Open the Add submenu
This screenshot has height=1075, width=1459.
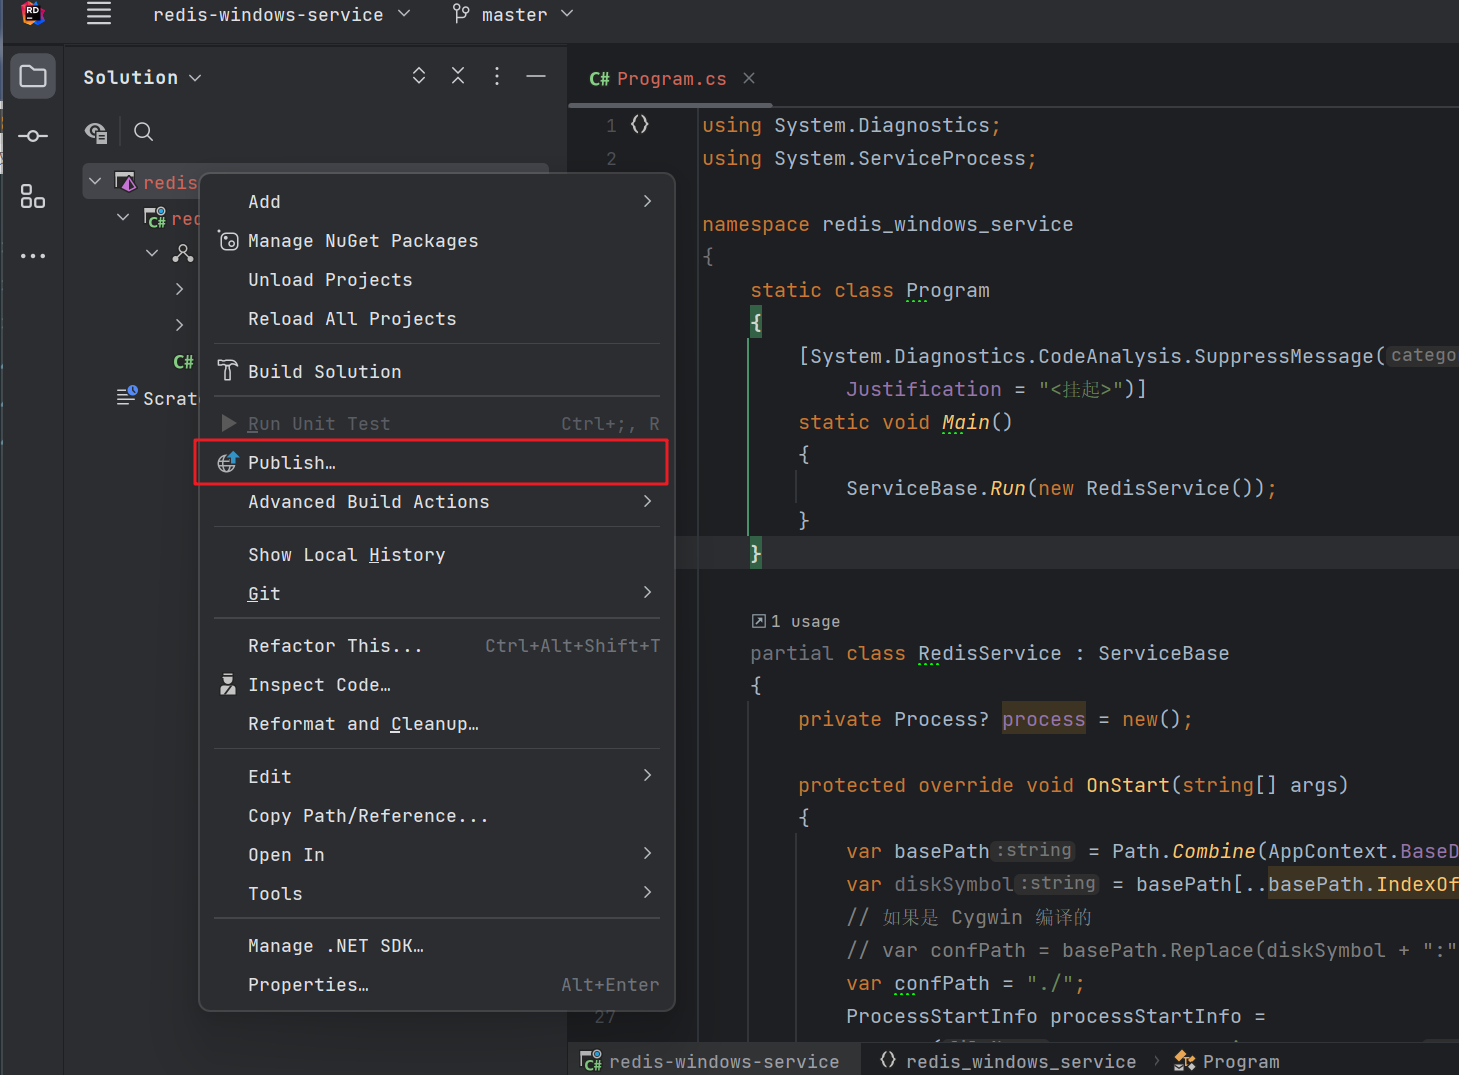(x=437, y=201)
